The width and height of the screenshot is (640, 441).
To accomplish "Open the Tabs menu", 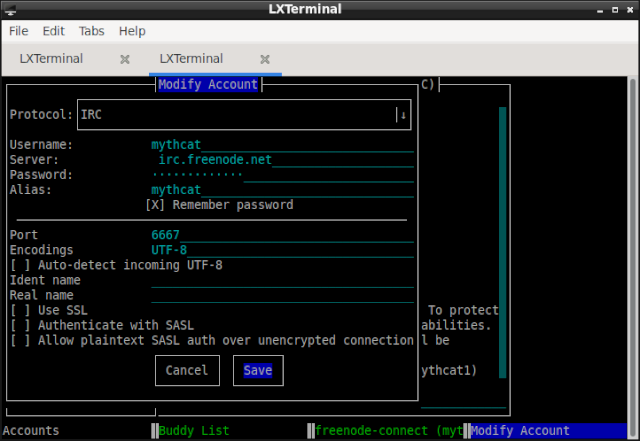I will coord(91,31).
